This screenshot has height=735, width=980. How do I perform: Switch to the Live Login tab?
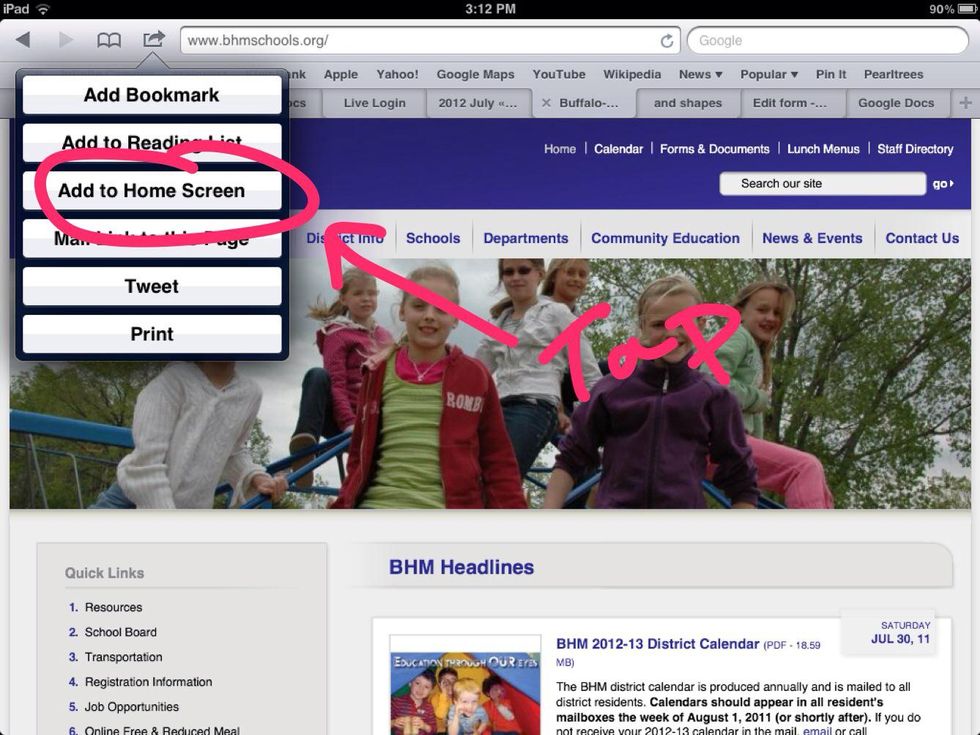[374, 103]
